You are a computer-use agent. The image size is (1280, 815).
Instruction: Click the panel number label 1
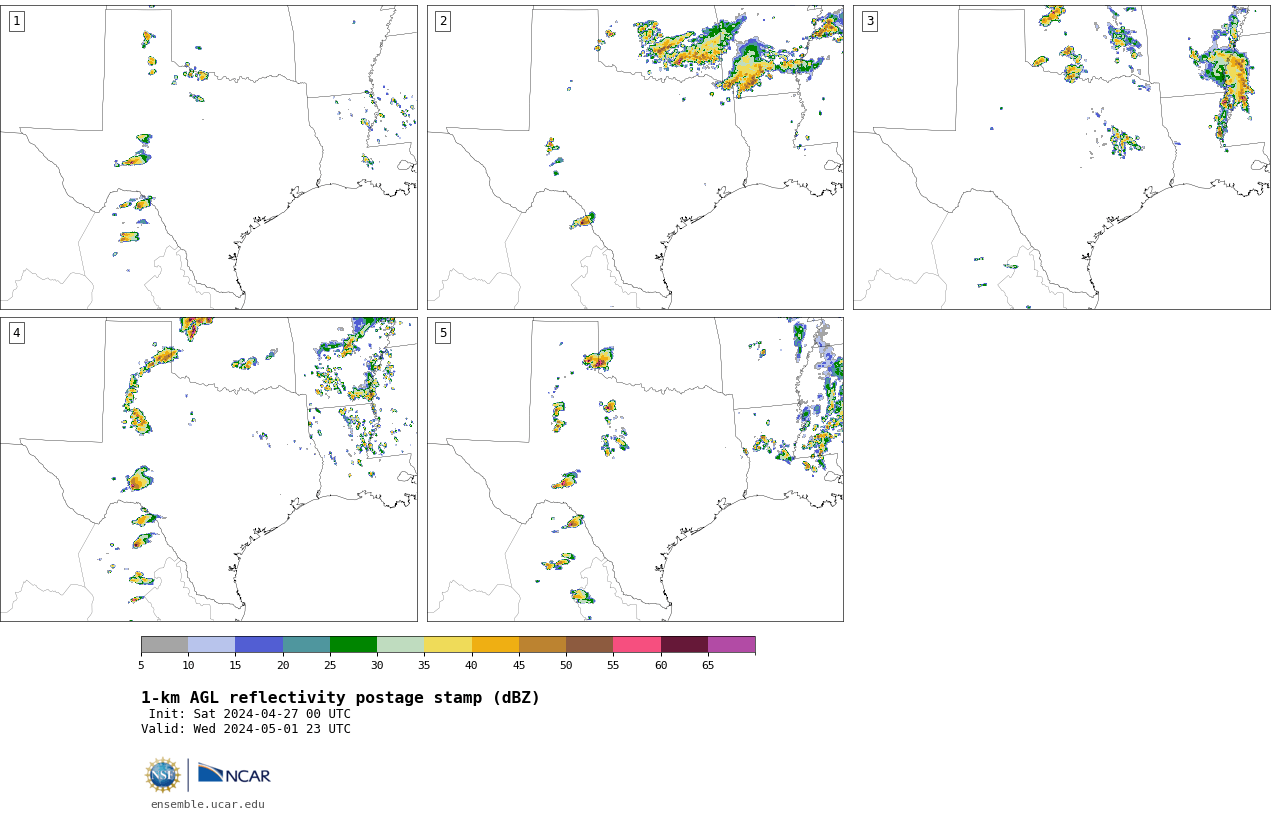(x=17, y=21)
